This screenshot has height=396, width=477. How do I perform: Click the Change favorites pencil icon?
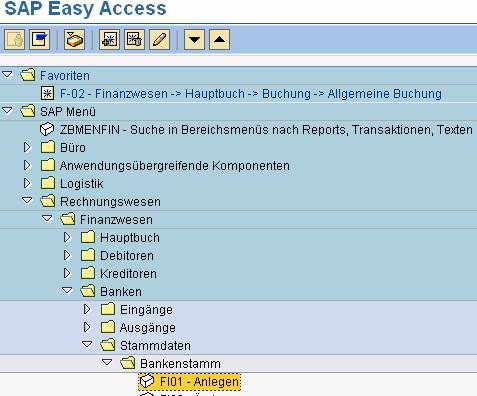tap(160, 40)
